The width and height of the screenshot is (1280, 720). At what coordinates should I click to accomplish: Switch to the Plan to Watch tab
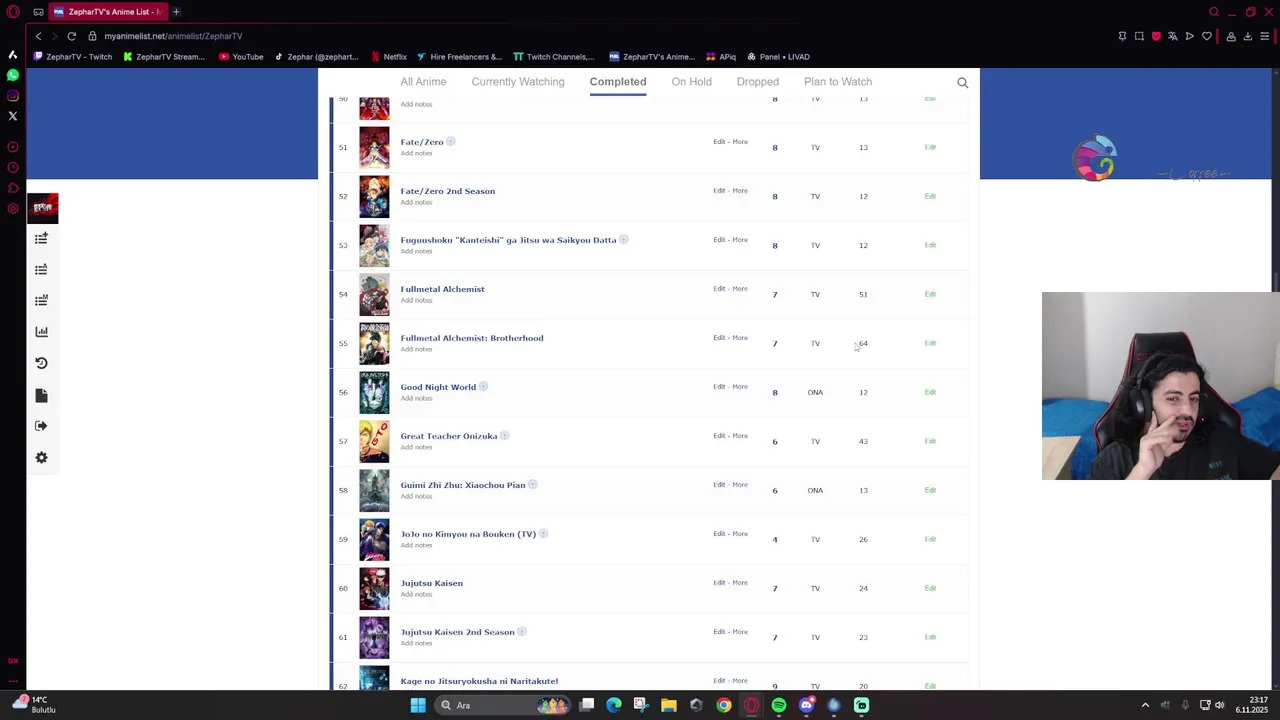(838, 82)
